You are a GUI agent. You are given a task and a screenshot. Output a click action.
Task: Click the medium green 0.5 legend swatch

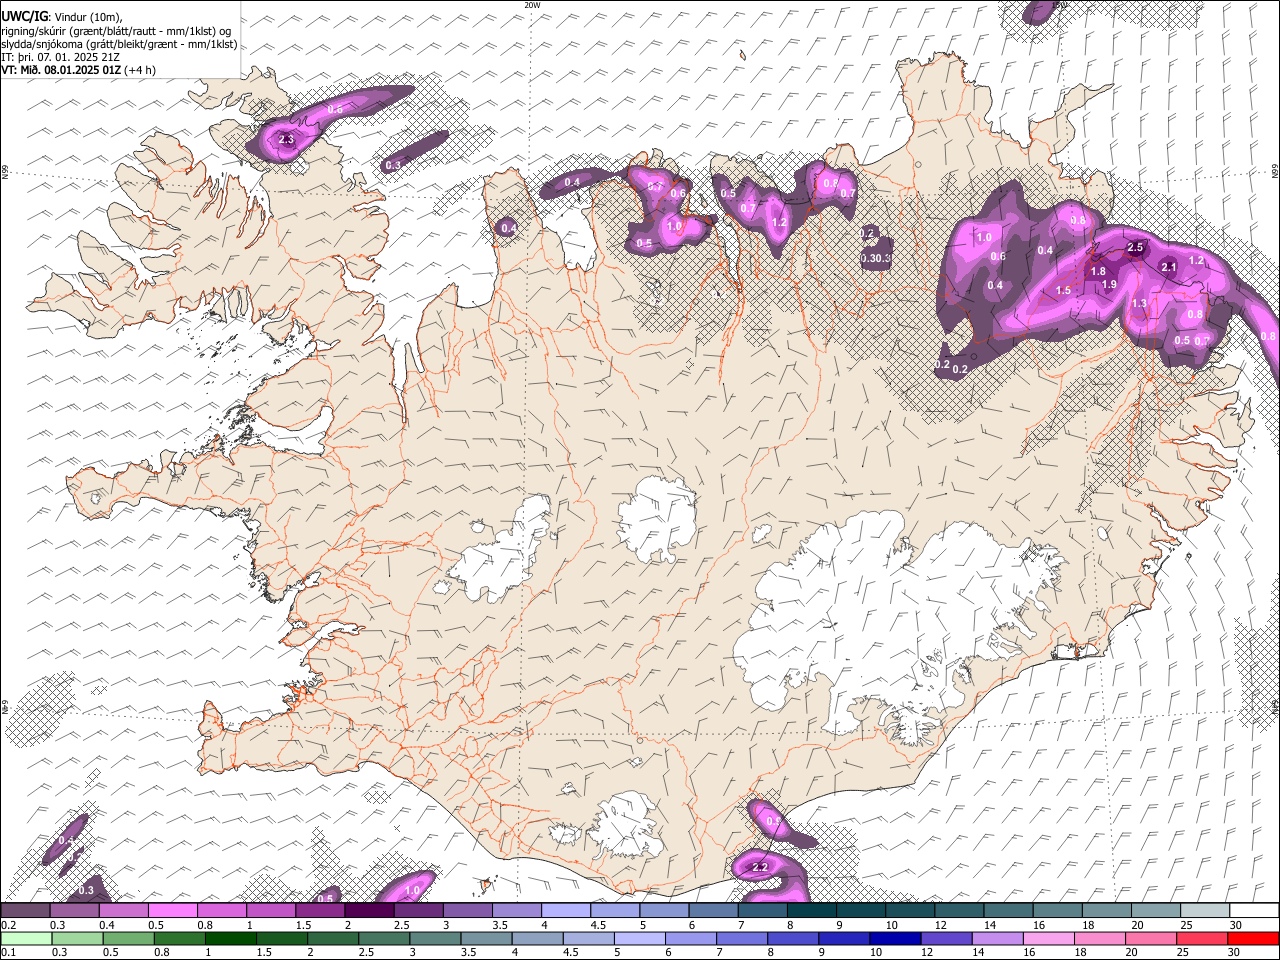128,939
